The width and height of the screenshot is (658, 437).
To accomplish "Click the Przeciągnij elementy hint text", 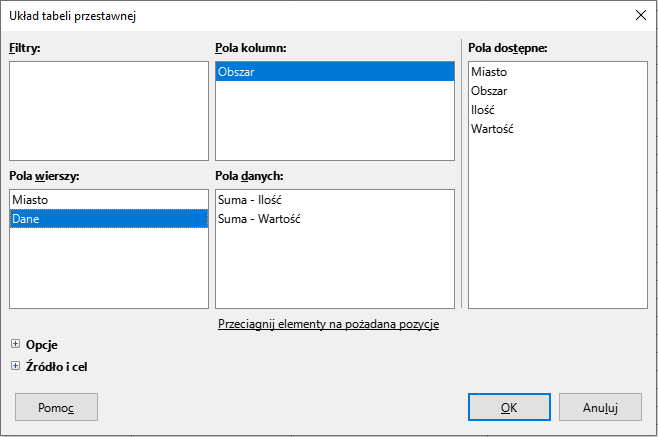I will coord(328,324).
